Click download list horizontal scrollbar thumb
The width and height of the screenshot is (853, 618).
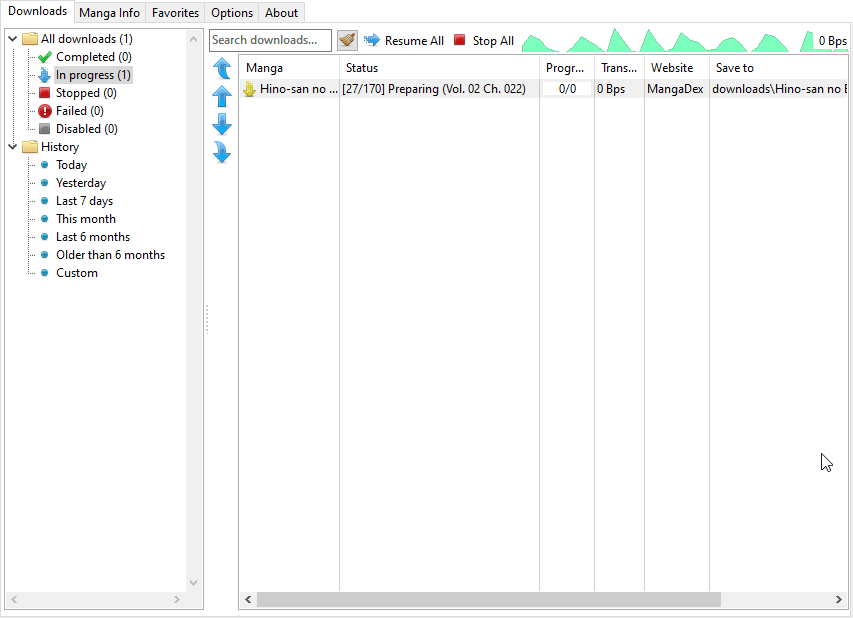point(489,600)
